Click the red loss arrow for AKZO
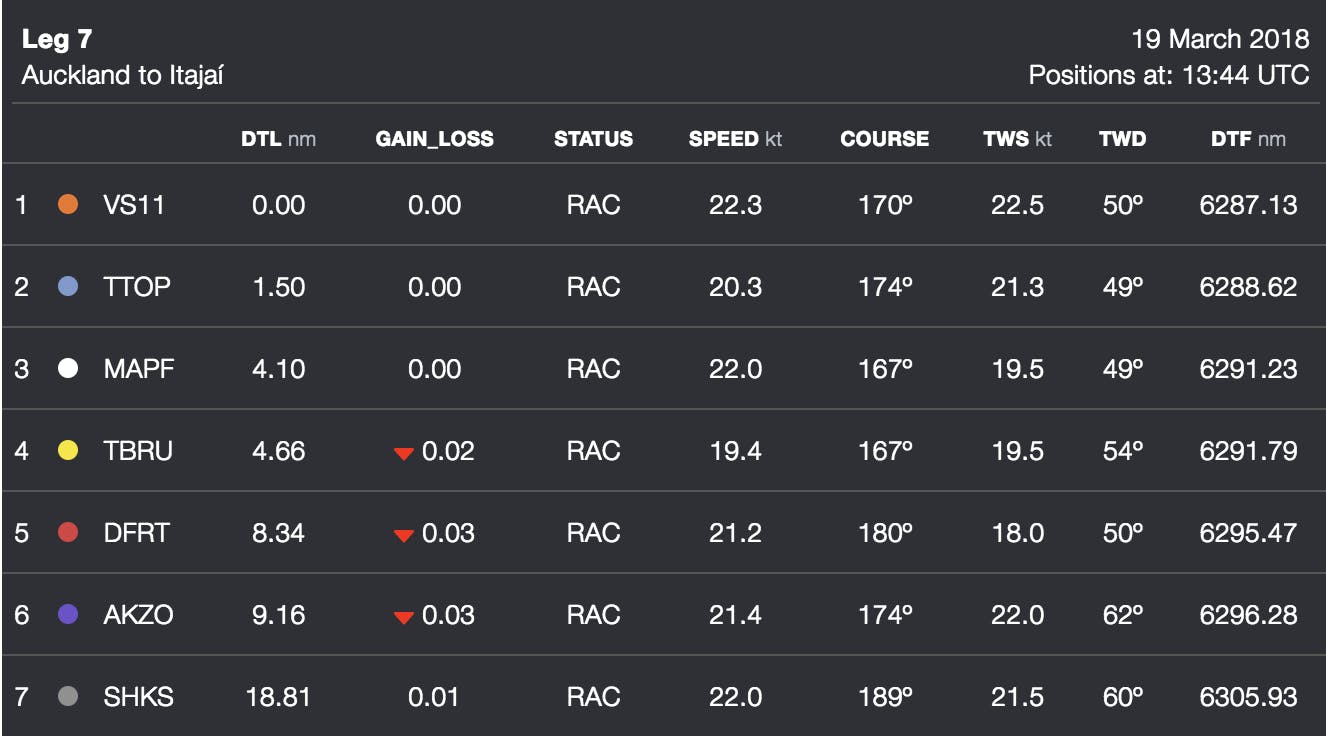Screen dimensions: 1326x736 pos(404,617)
